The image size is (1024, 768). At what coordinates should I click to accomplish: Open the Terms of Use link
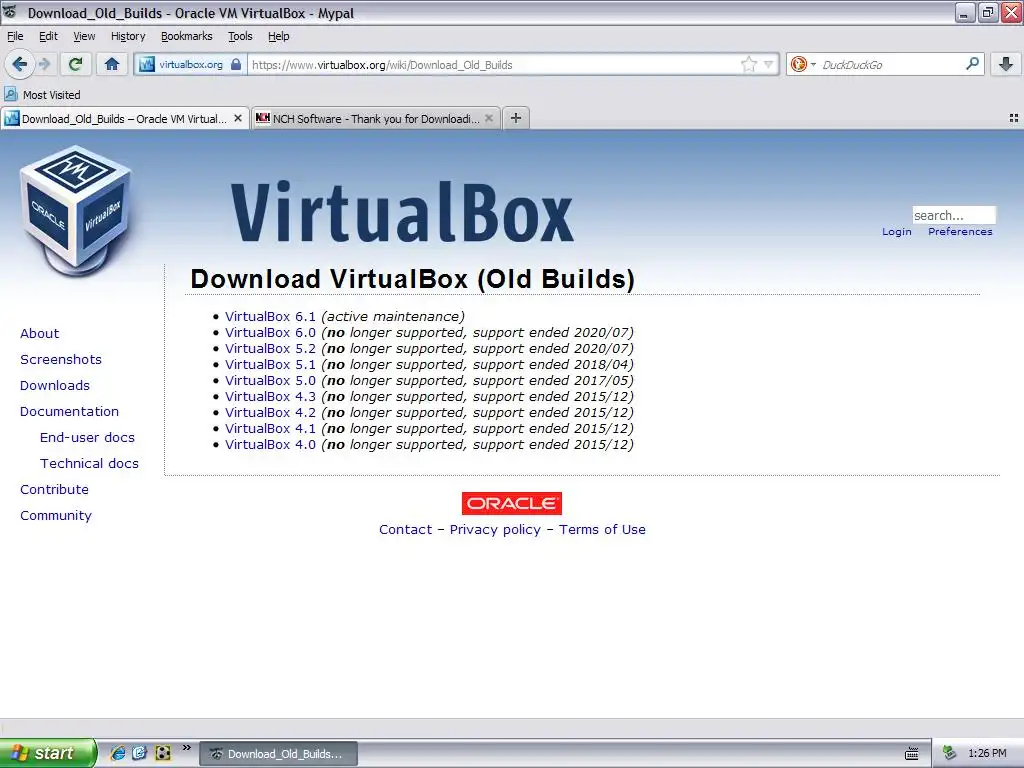coord(602,530)
